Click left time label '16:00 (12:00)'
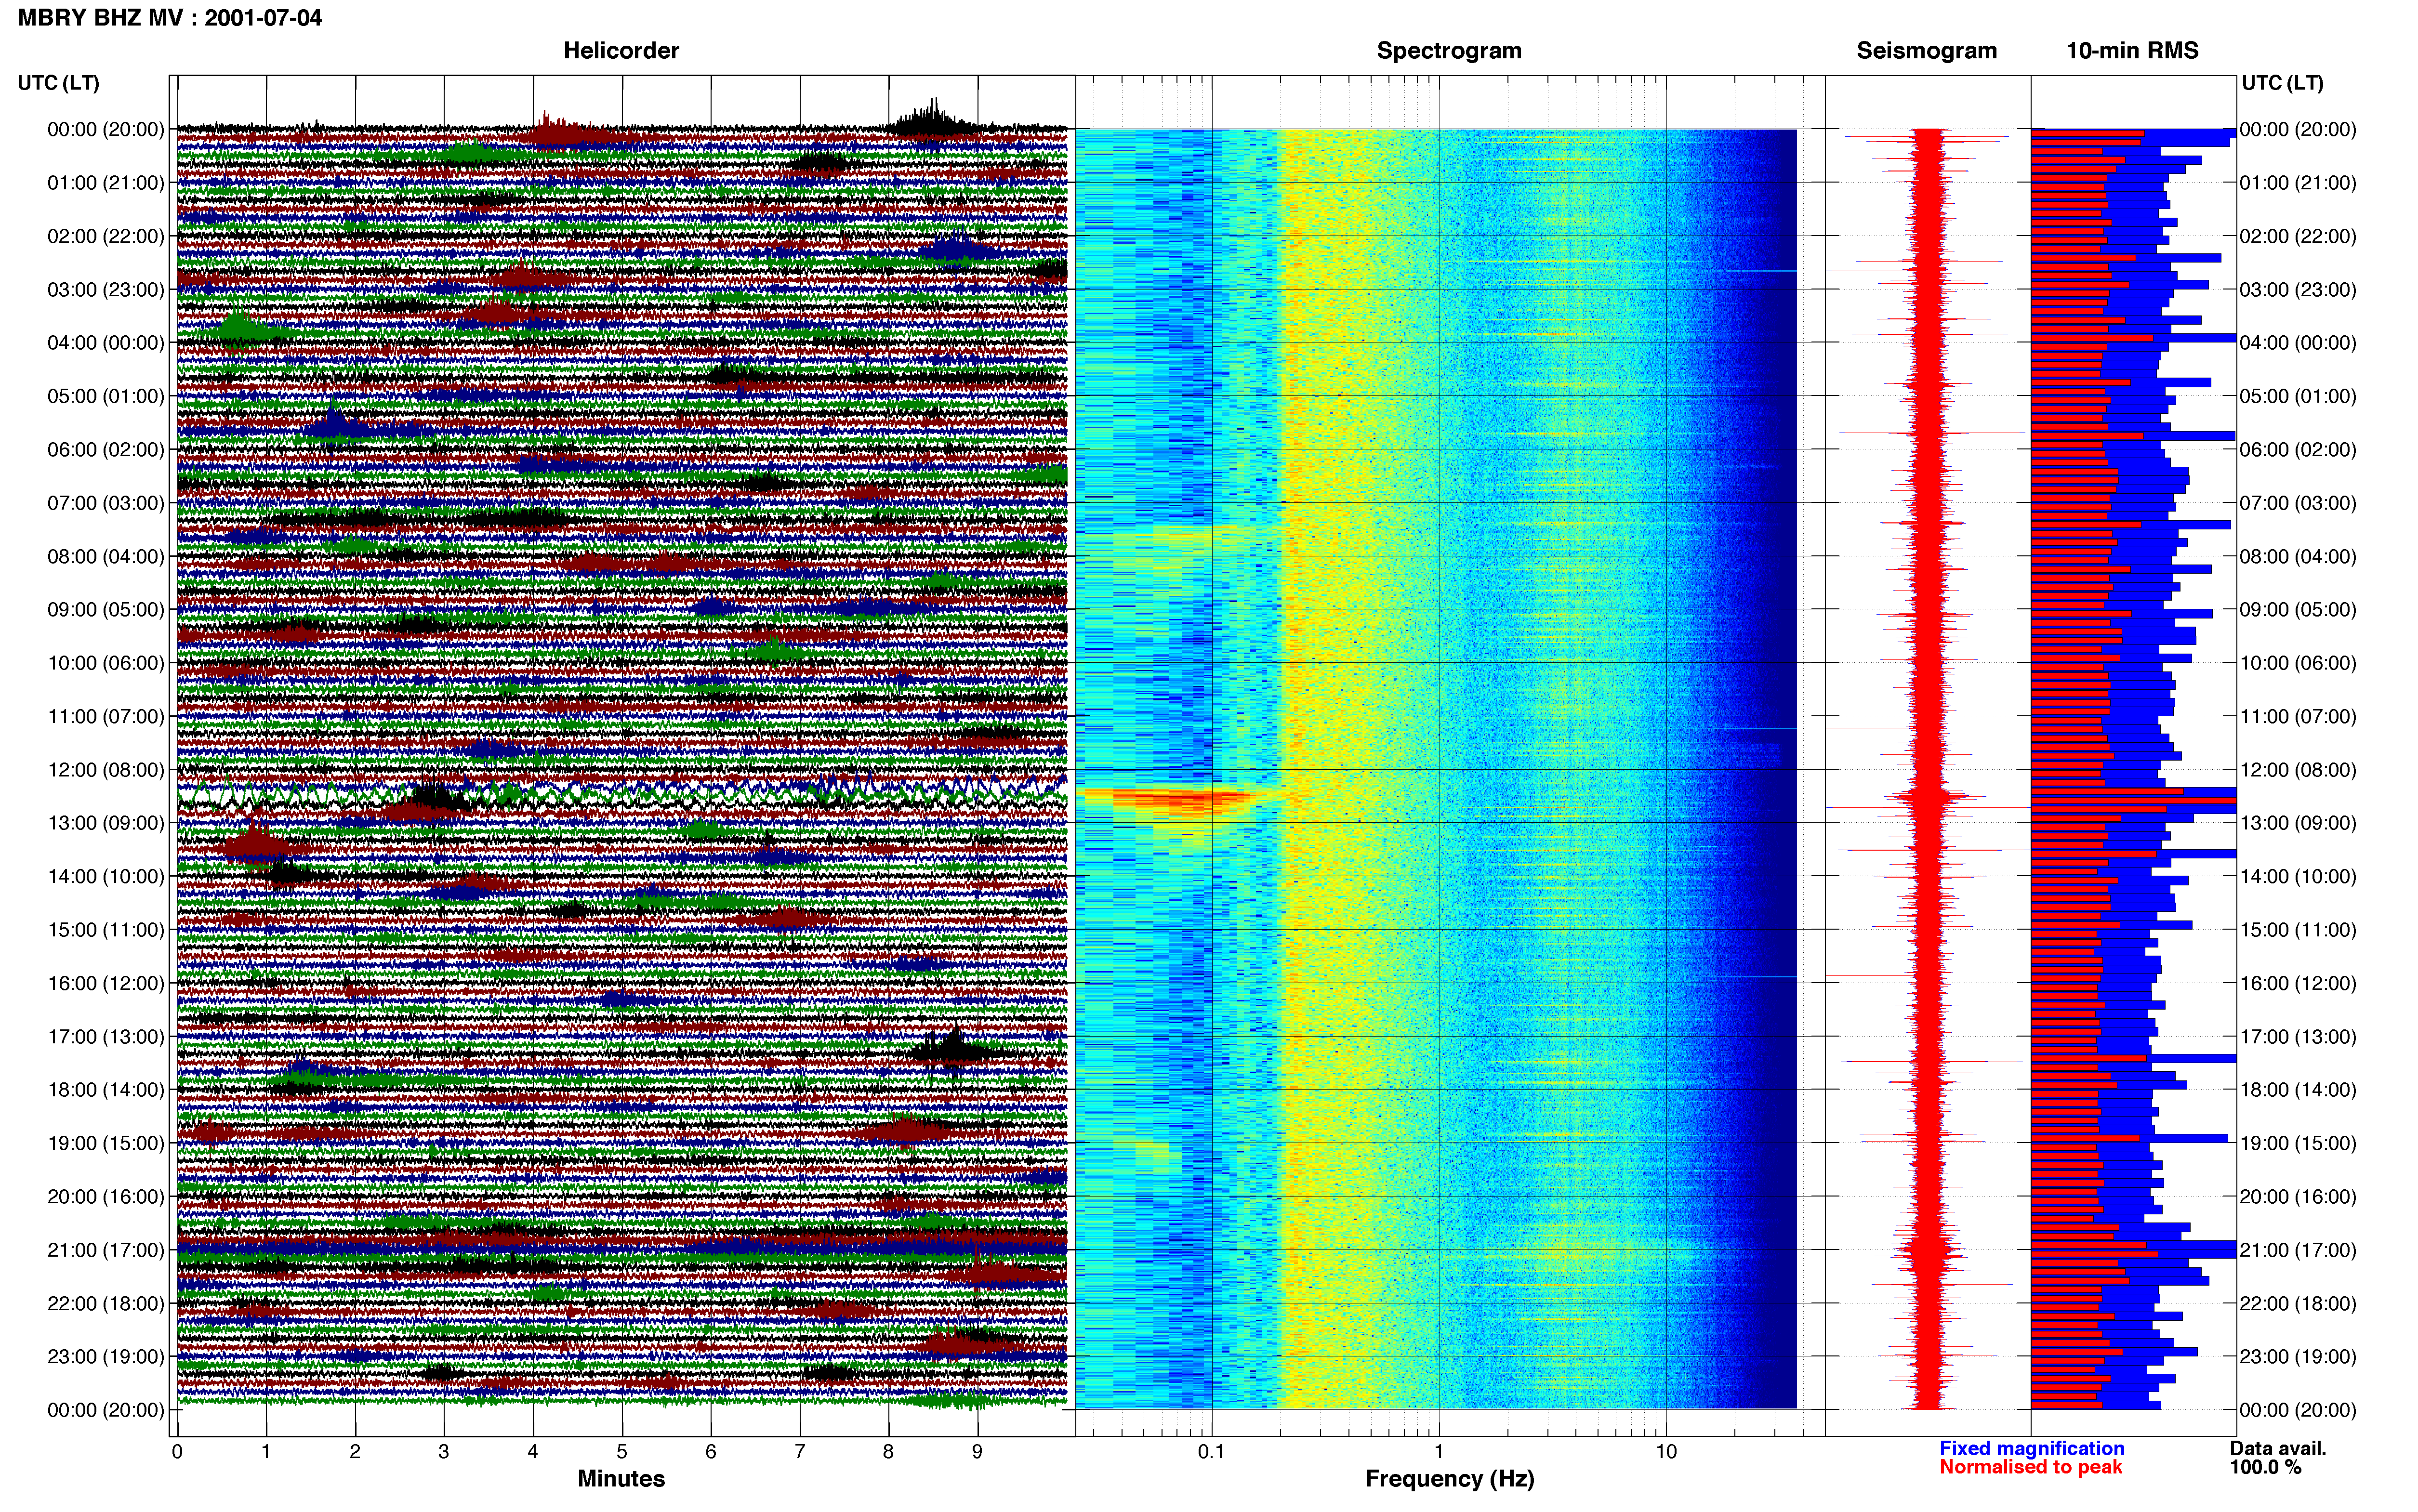Screen dimensions: 2418x1512 [106, 982]
